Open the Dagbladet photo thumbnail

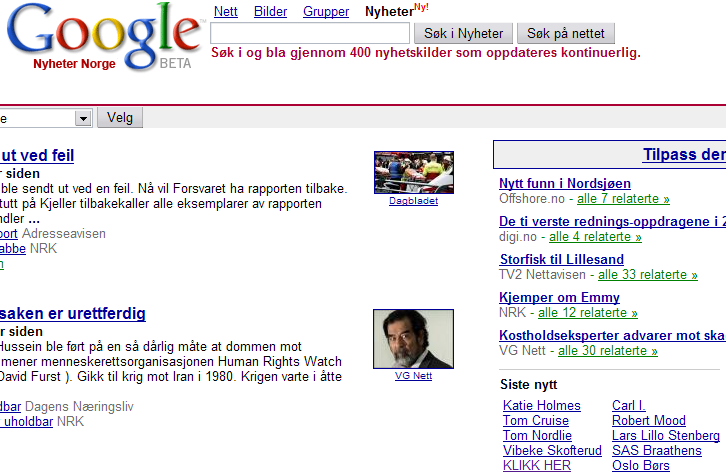(414, 172)
